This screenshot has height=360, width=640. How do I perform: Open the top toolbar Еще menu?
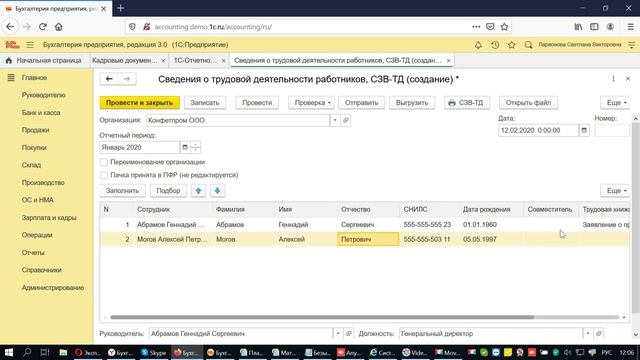615,103
